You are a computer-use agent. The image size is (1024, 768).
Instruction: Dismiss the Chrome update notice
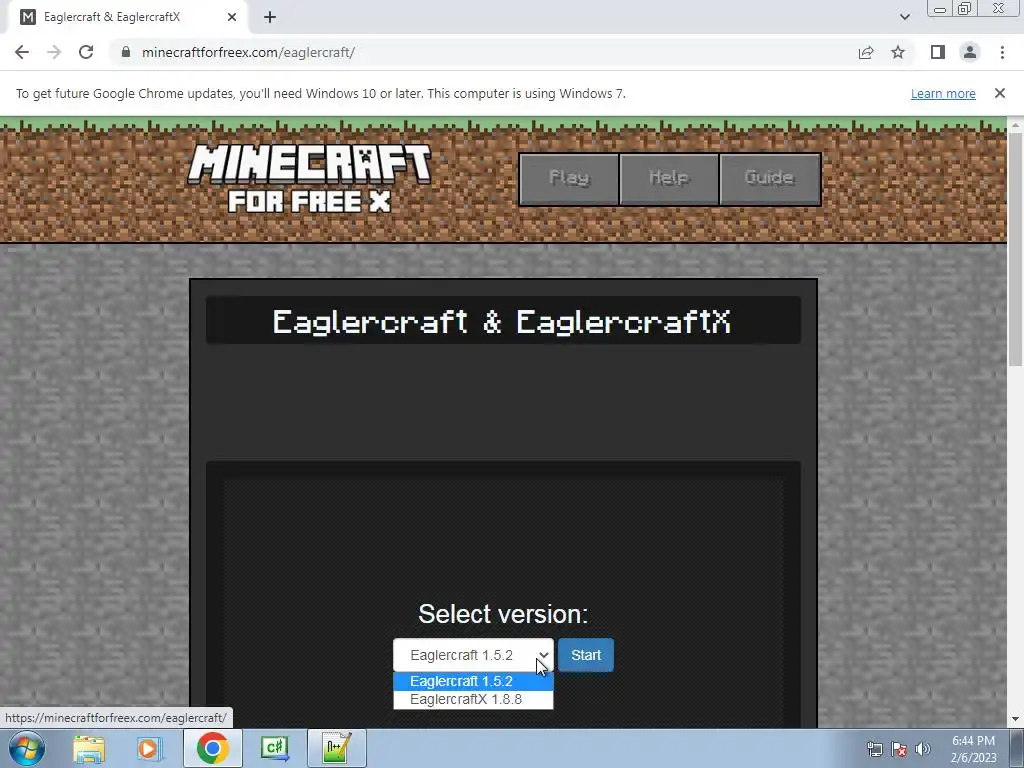coord(999,93)
